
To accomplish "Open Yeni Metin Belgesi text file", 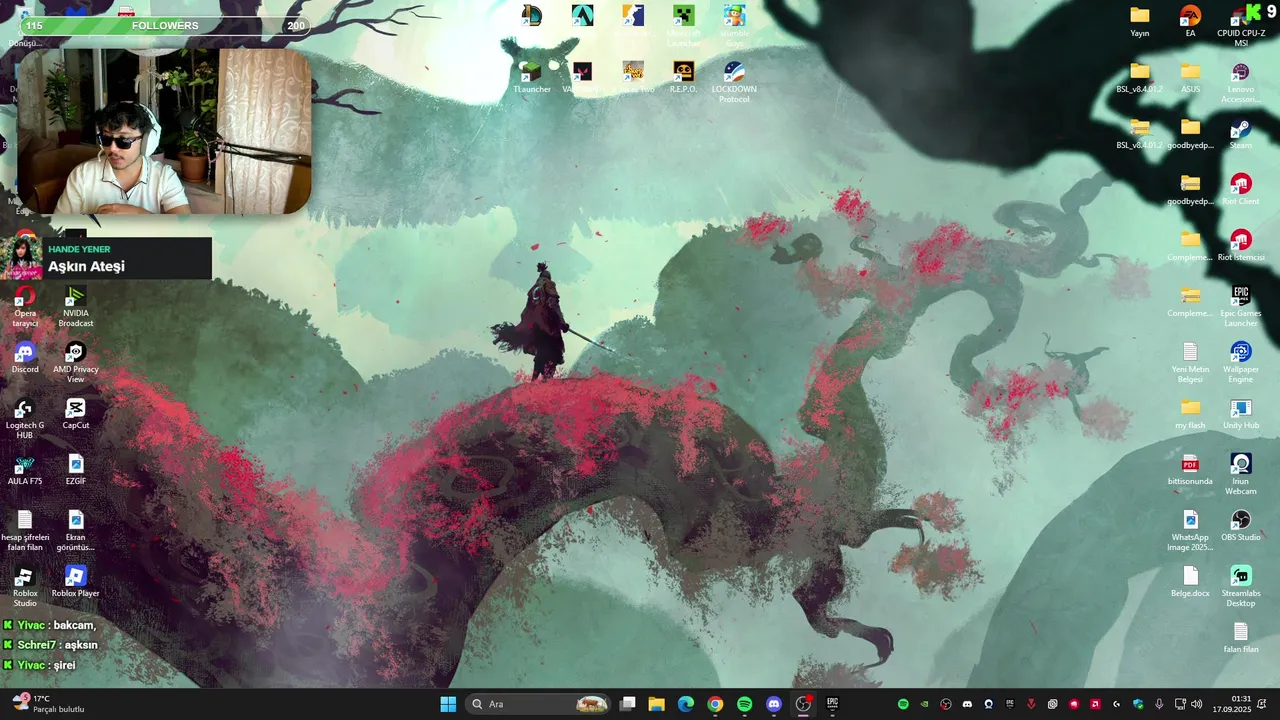I will [1190, 362].
